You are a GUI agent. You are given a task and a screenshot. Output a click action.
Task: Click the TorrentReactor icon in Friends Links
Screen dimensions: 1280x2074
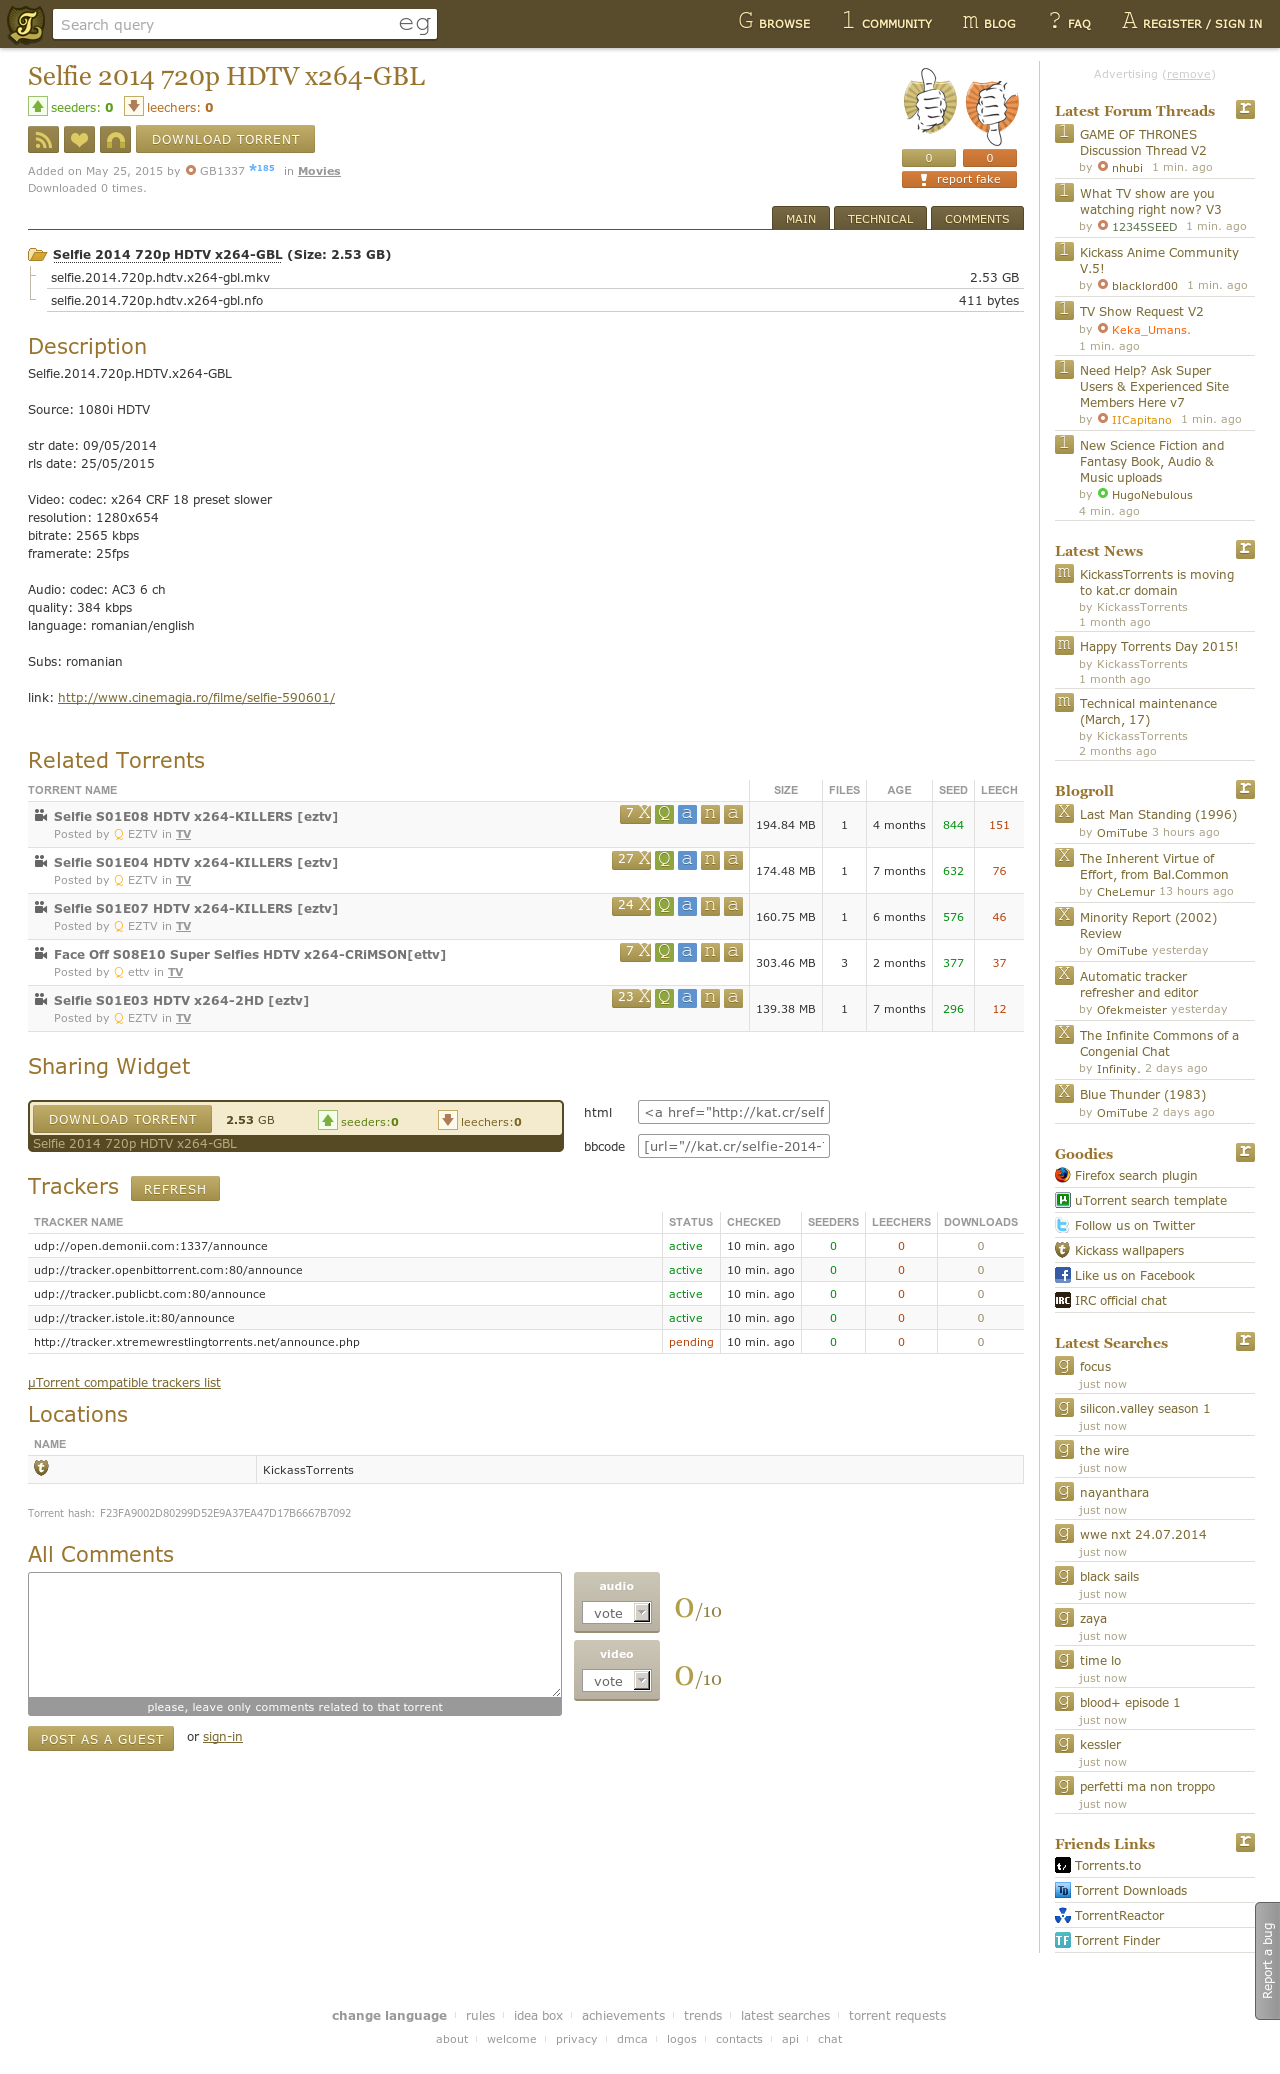pos(1063,1916)
